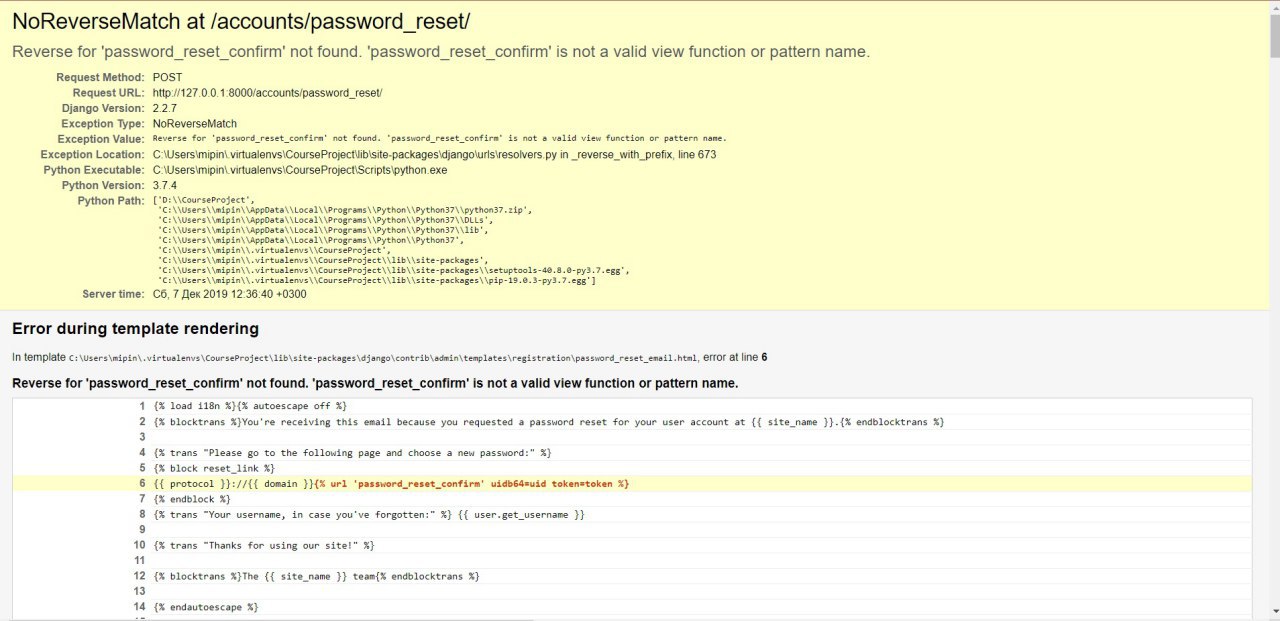The image size is (1280, 621).
Task: Click the 'Thanks for using our site!' line
Action: 264,546
